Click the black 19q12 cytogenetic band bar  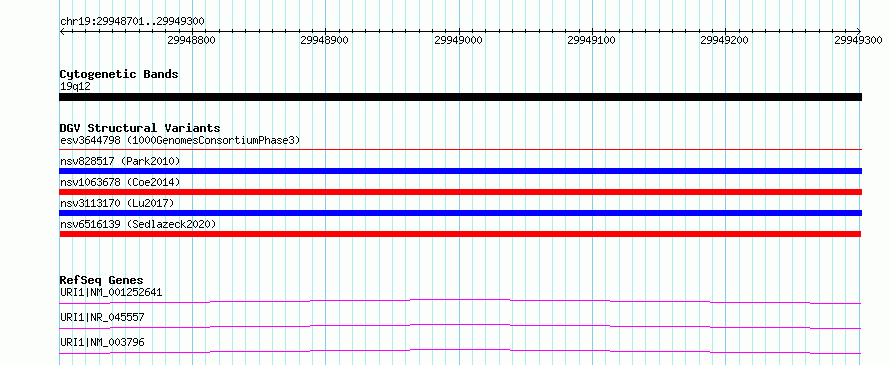coord(460,97)
